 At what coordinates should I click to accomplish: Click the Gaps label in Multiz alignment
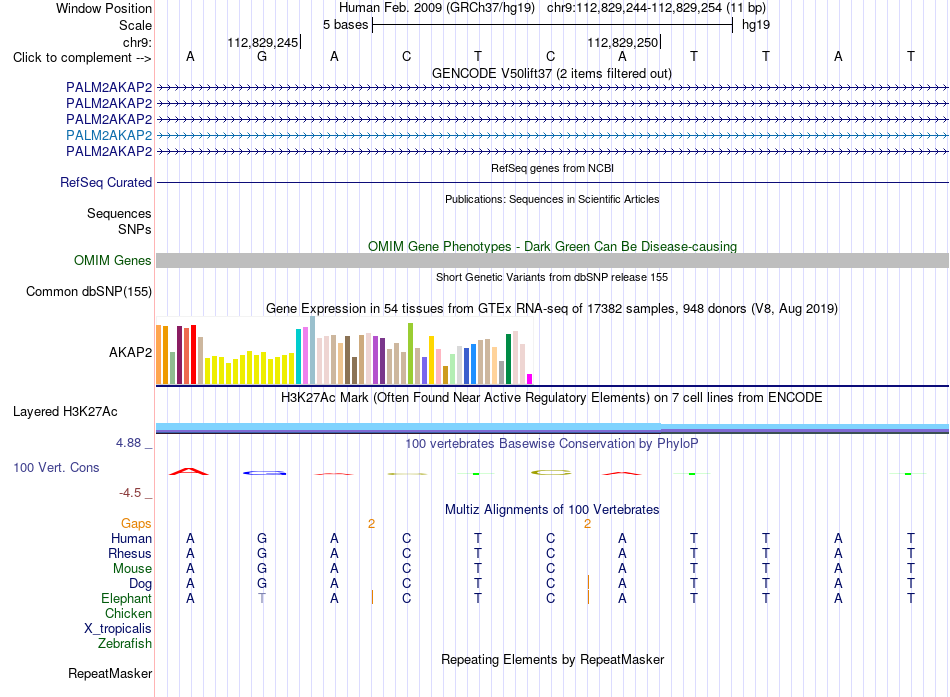136,523
